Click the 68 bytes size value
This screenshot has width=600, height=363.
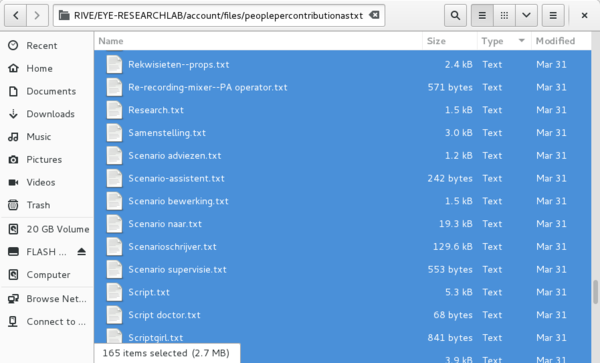coord(453,315)
